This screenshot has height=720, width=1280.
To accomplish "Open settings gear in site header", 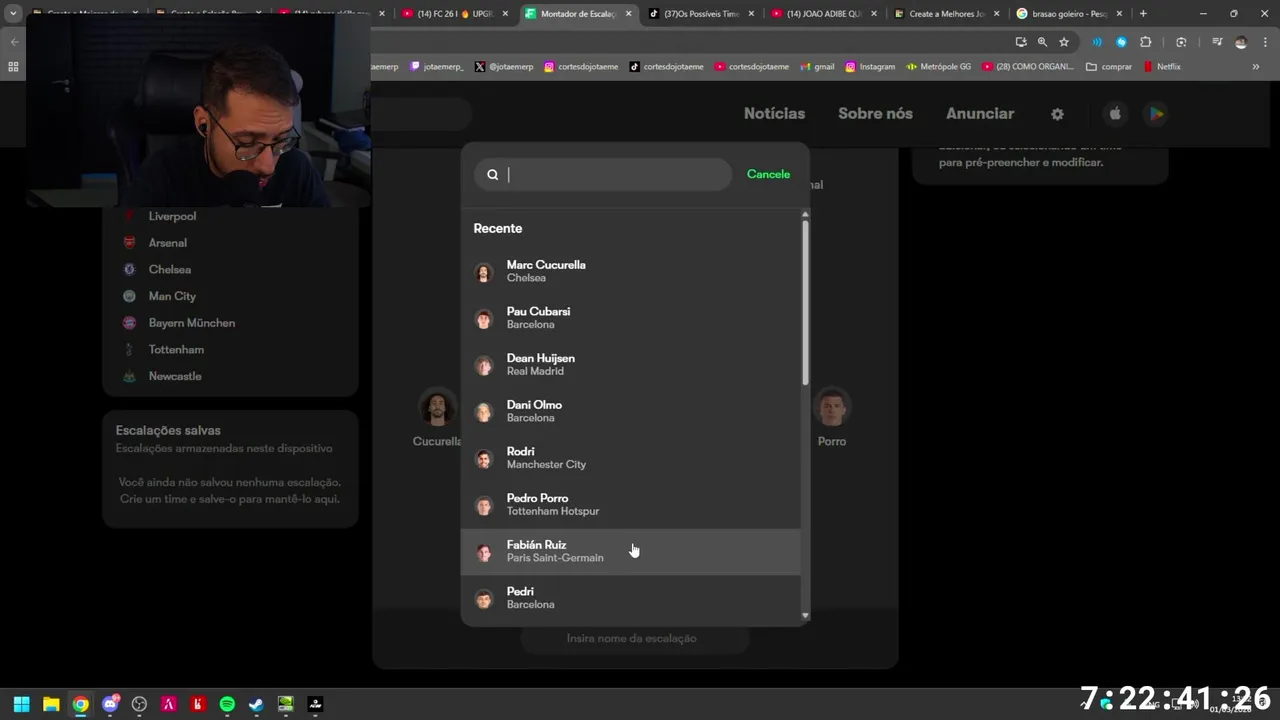I will [1057, 114].
